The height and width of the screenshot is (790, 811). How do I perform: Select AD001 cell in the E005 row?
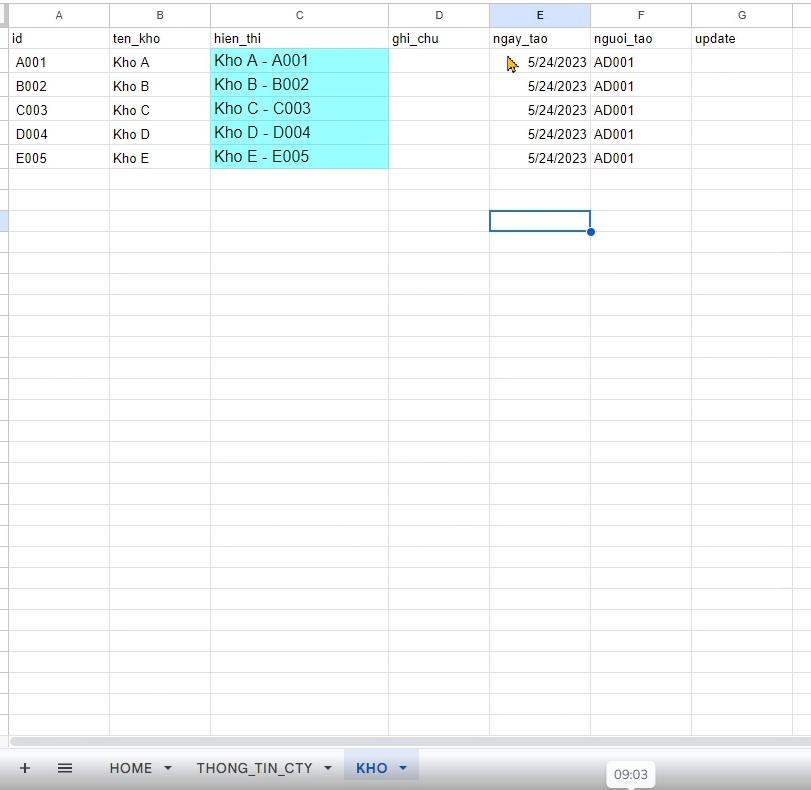point(641,158)
